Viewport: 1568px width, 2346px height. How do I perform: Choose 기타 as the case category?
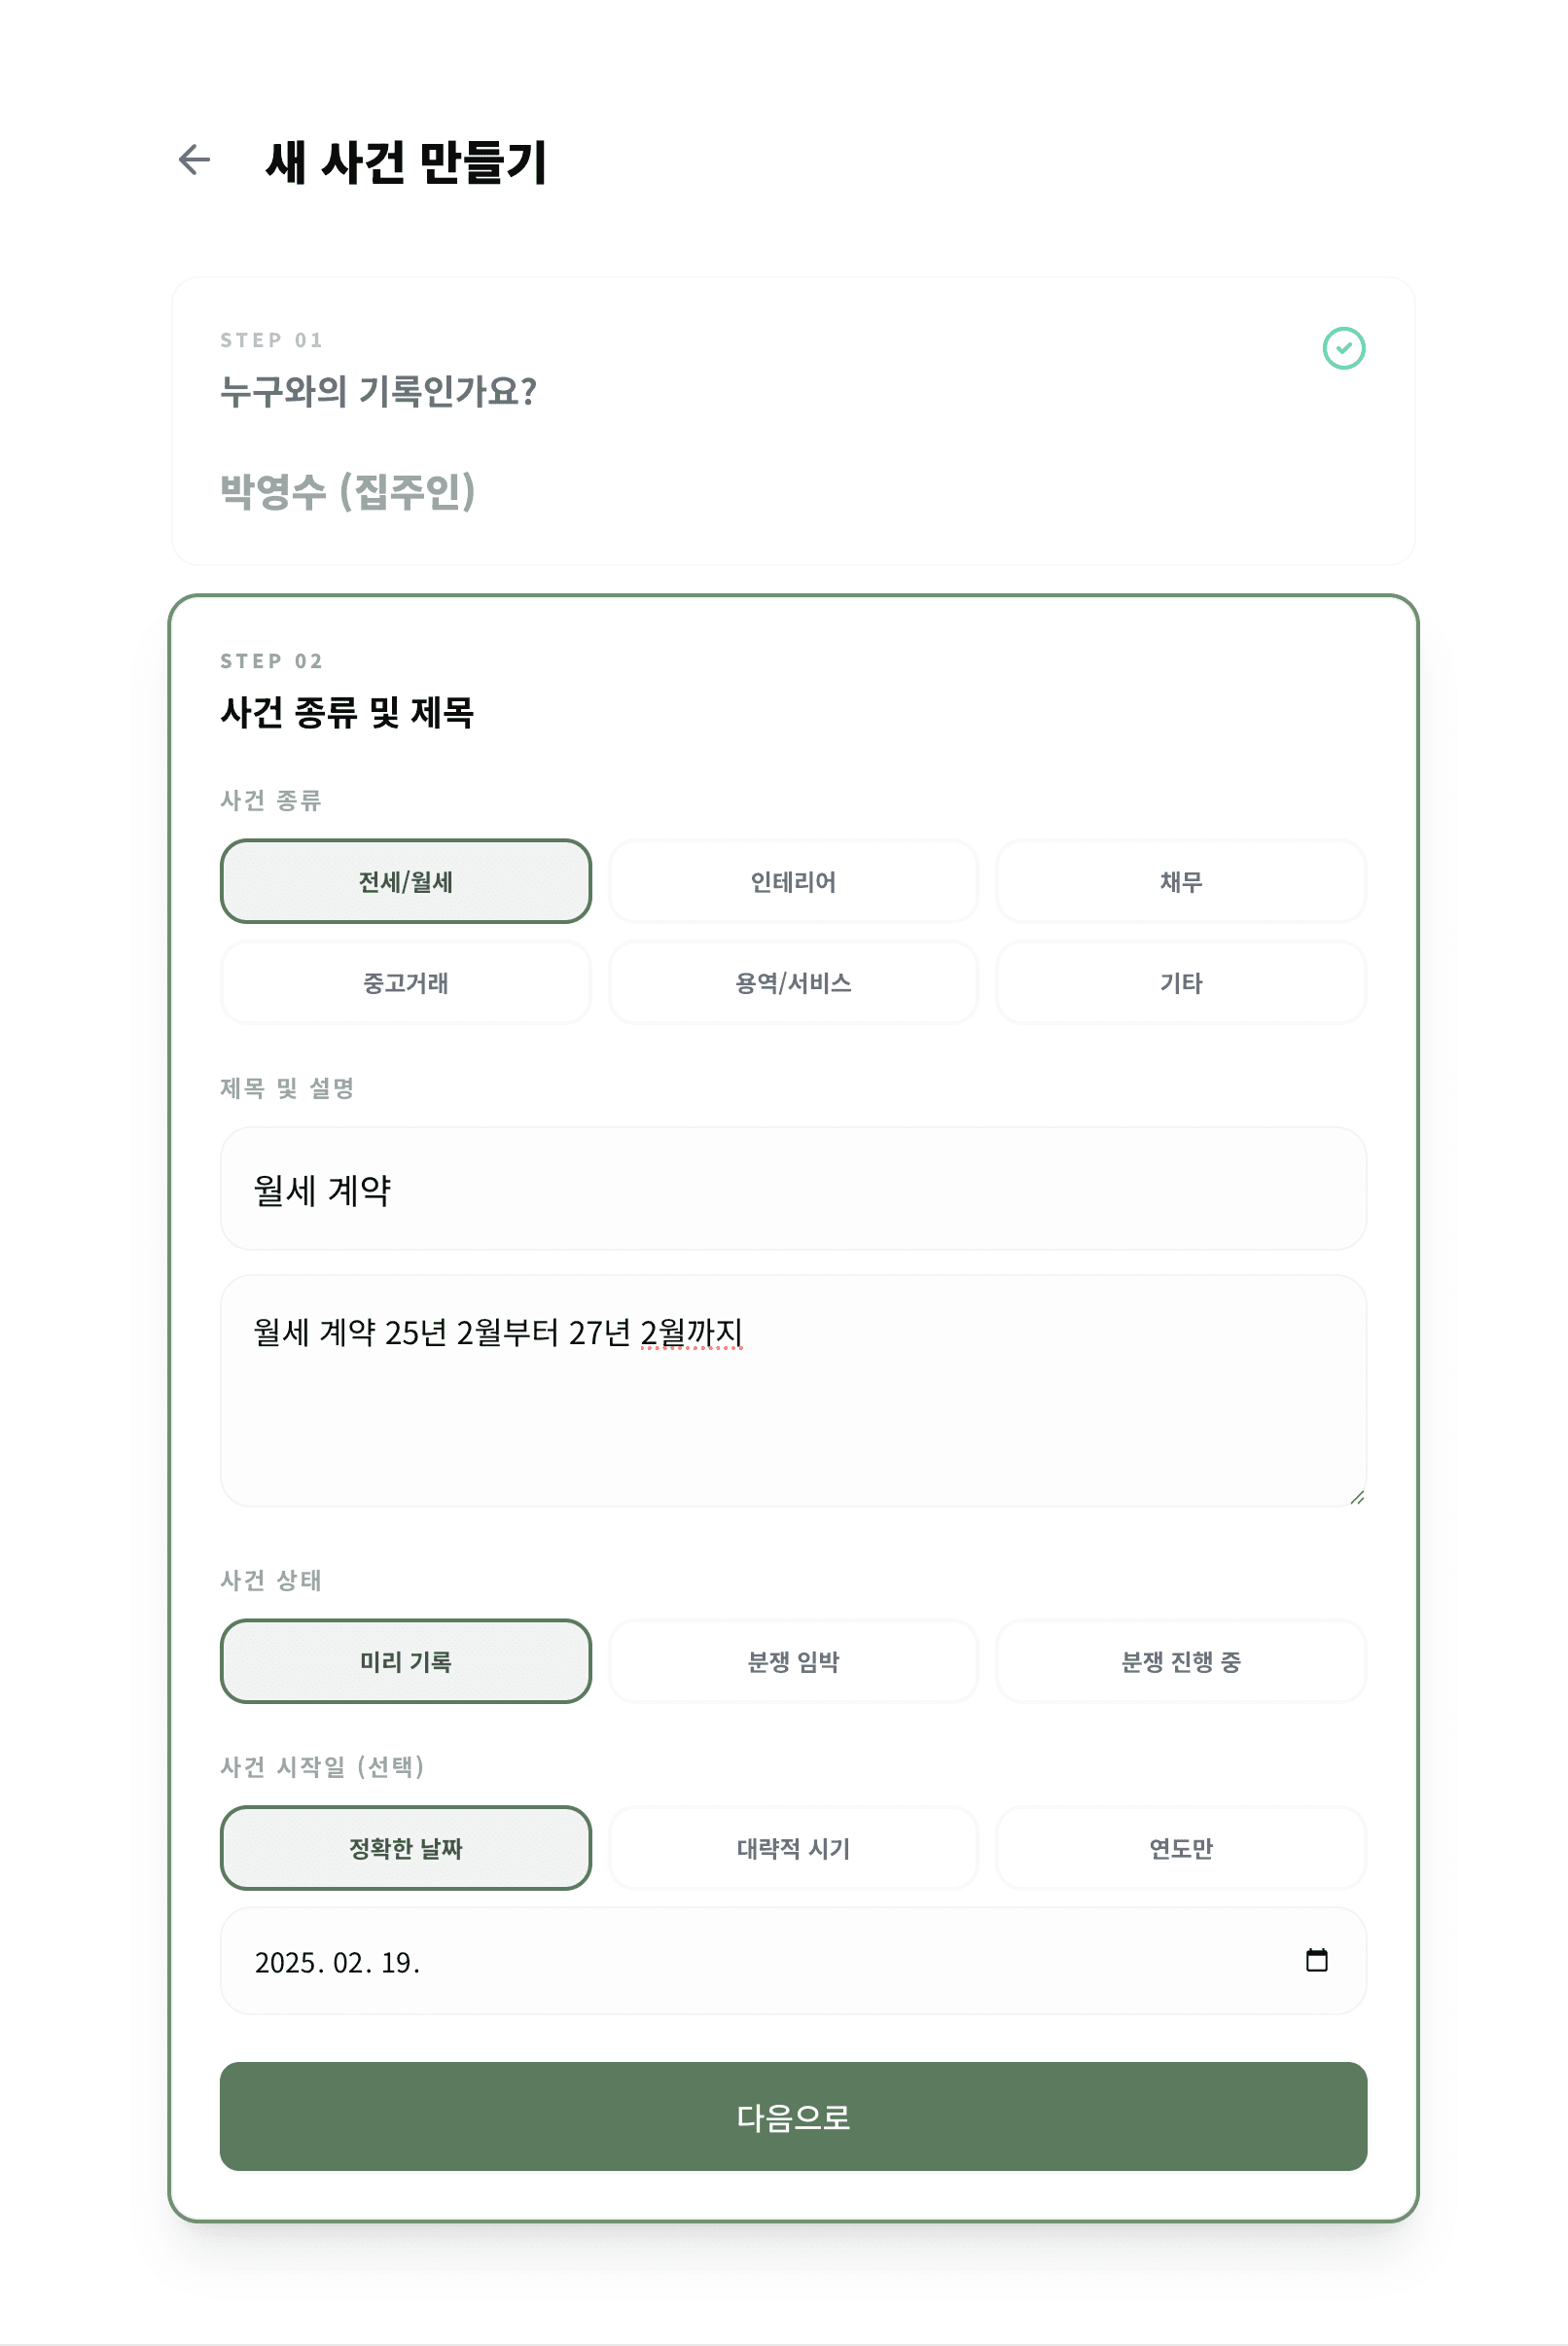point(1181,983)
